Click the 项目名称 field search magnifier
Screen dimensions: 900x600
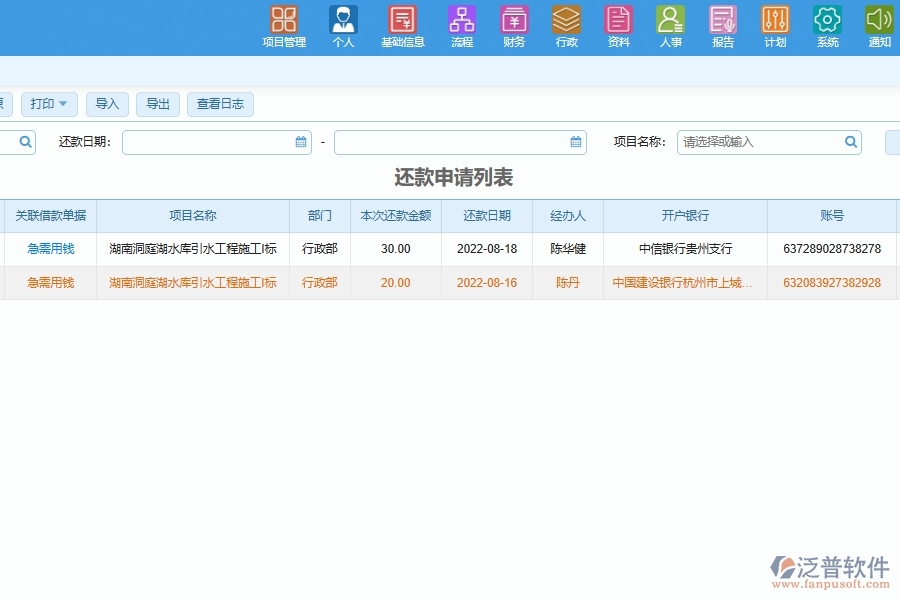pos(850,142)
